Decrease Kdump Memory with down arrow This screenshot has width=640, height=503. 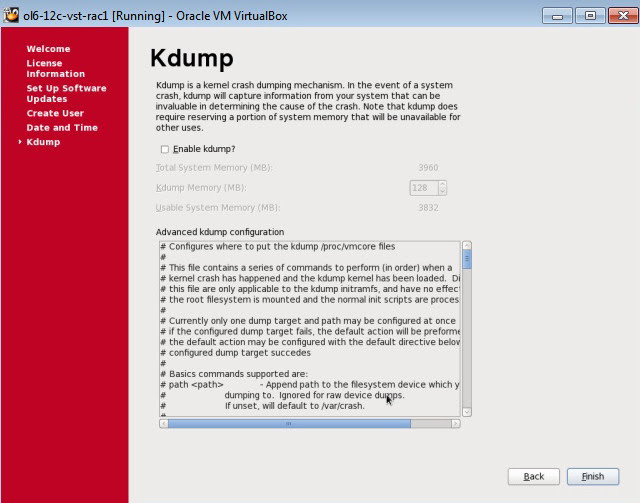tap(442, 191)
